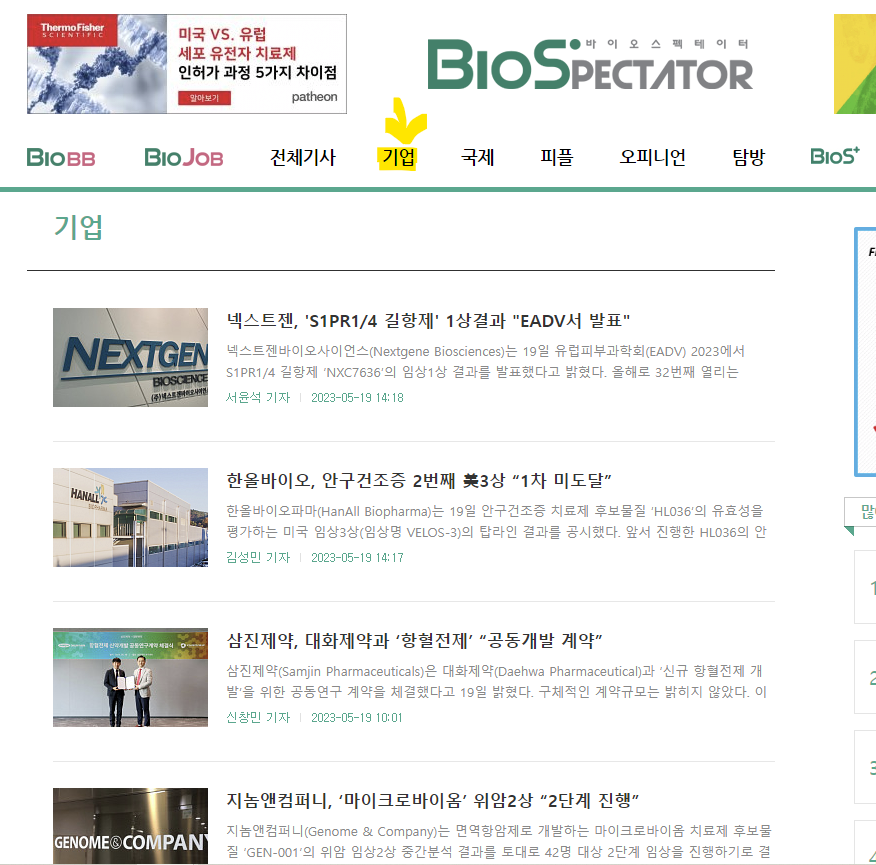
Task: Open the BioSpectator home logo
Action: coord(590,64)
